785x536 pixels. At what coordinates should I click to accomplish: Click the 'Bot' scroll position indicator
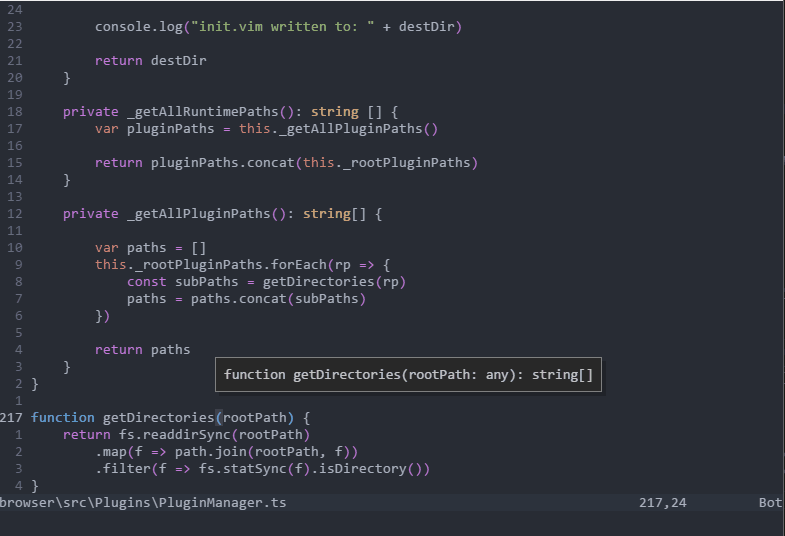pos(770,503)
